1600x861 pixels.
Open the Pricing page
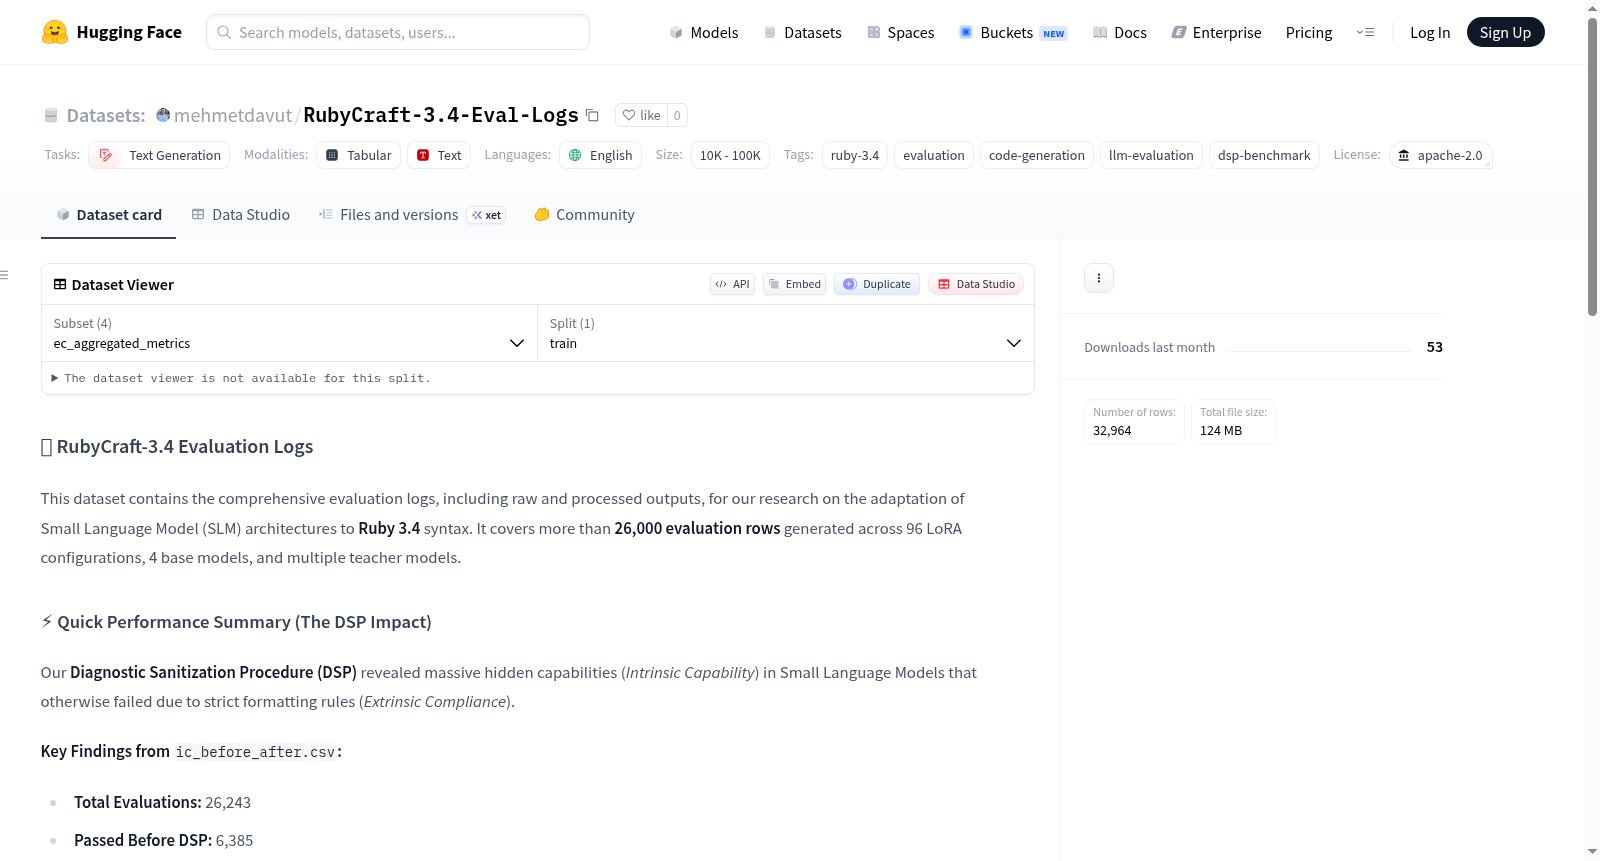[1309, 32]
